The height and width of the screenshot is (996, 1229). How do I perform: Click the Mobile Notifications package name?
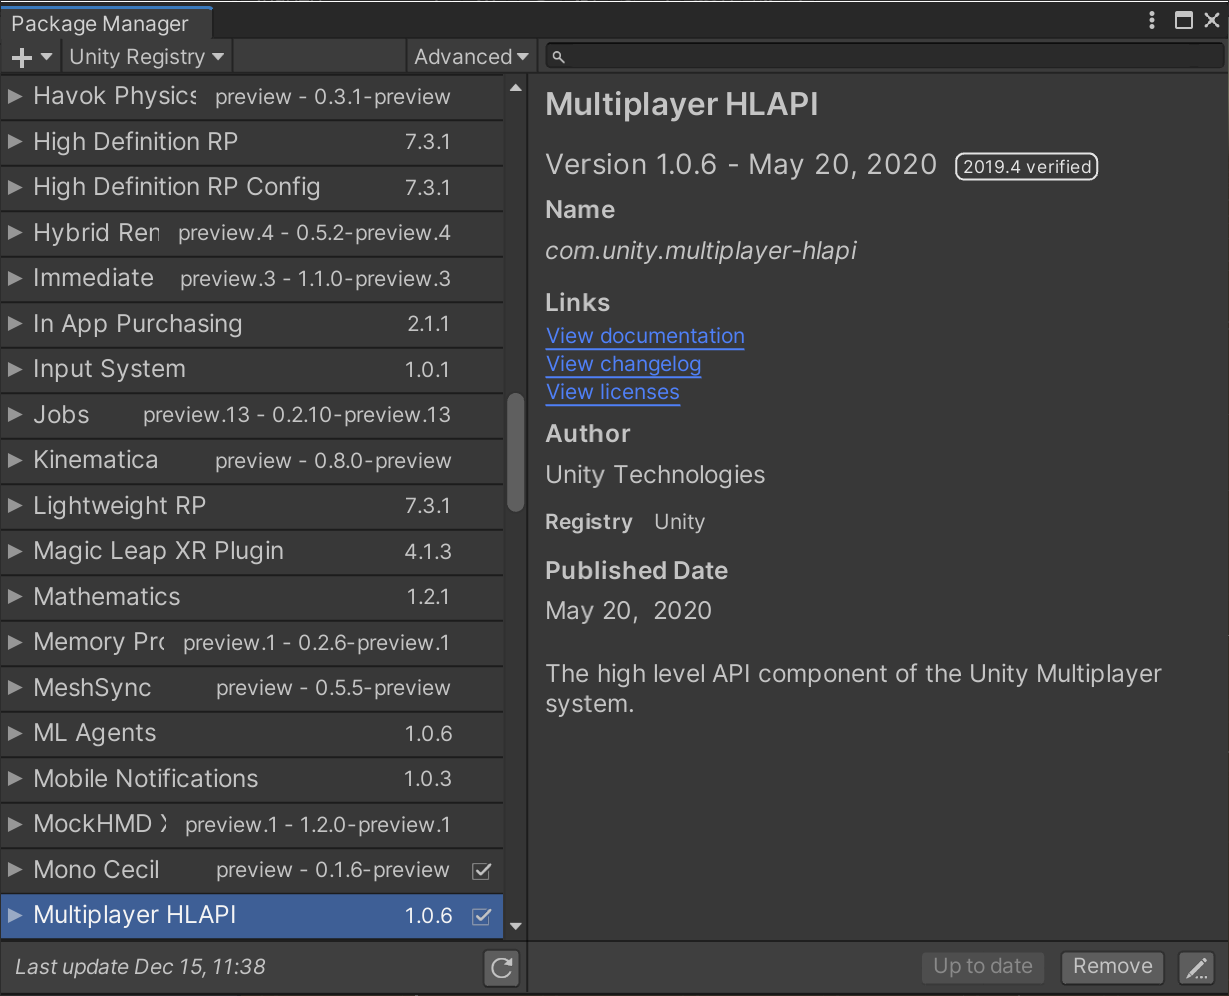coord(146,778)
